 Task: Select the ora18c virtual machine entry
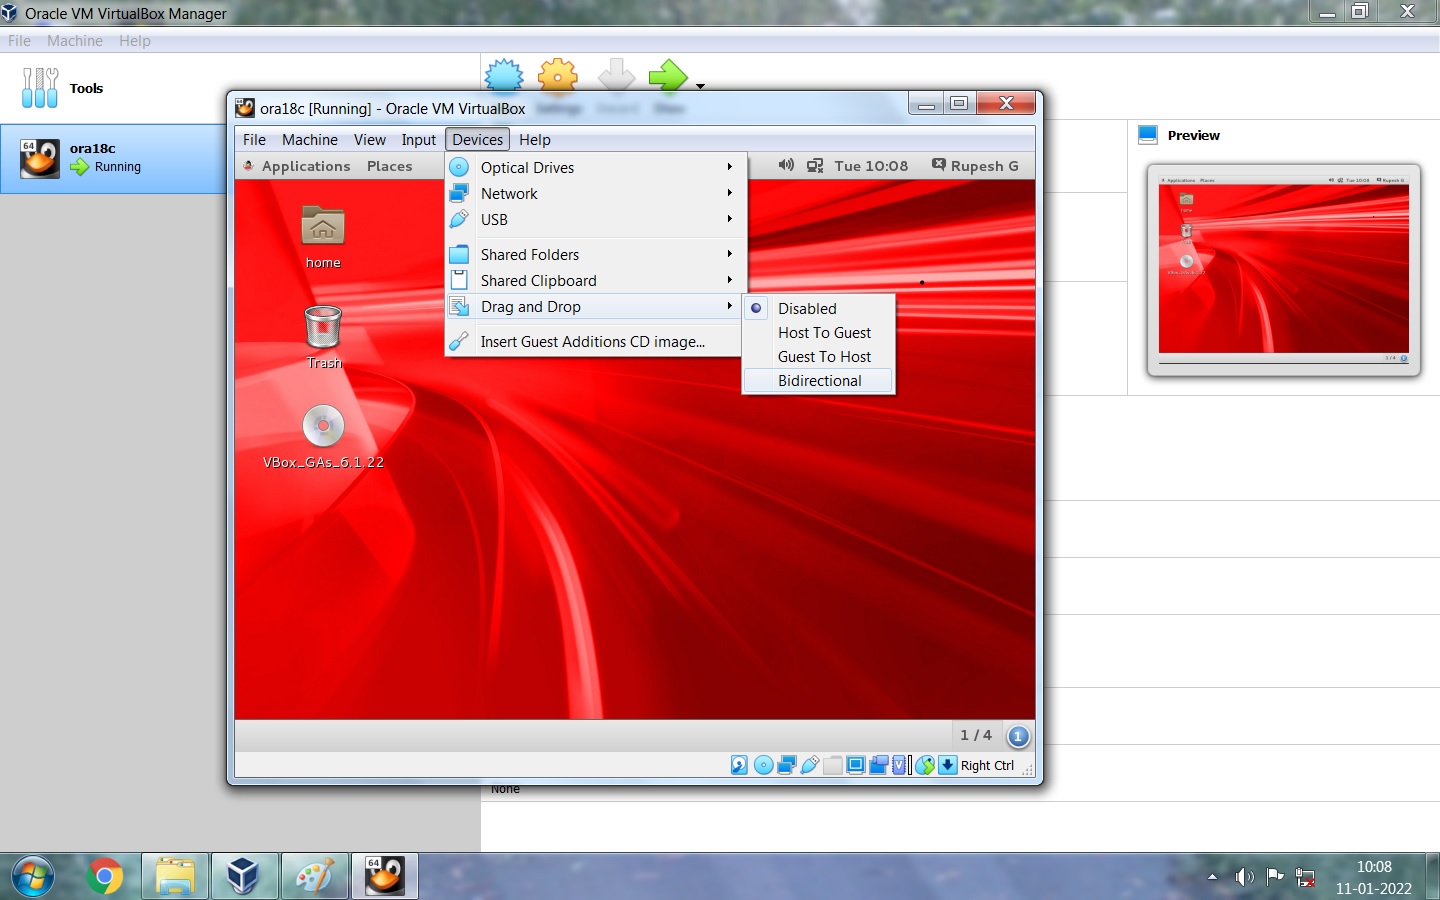(x=113, y=158)
